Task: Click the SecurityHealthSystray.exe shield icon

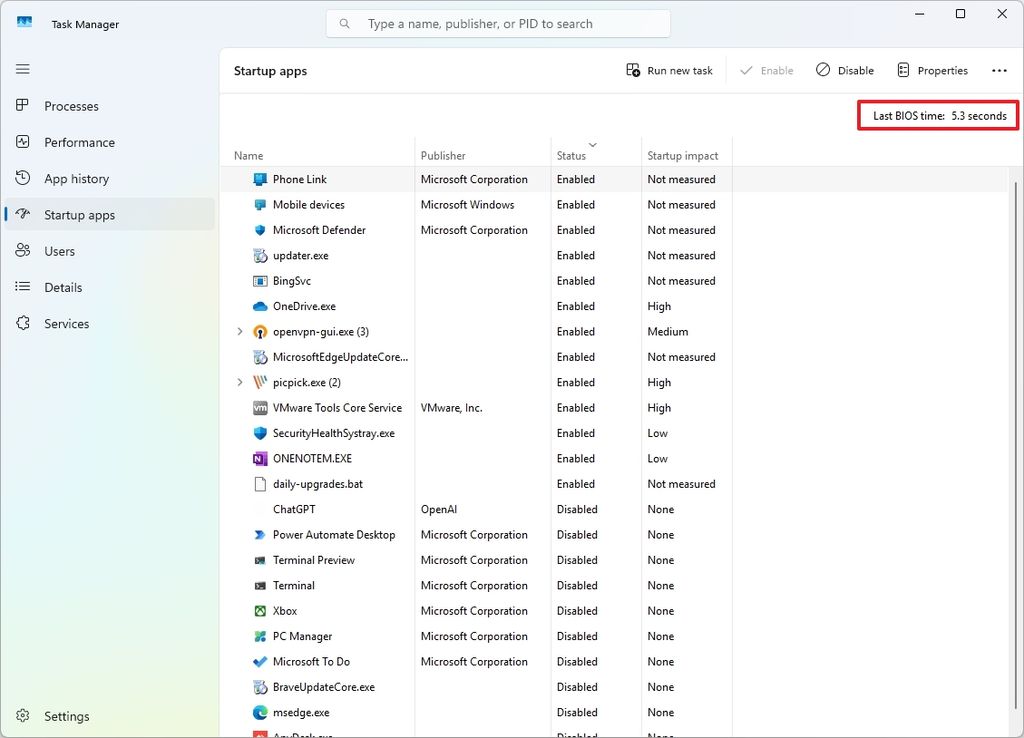Action: tap(260, 433)
